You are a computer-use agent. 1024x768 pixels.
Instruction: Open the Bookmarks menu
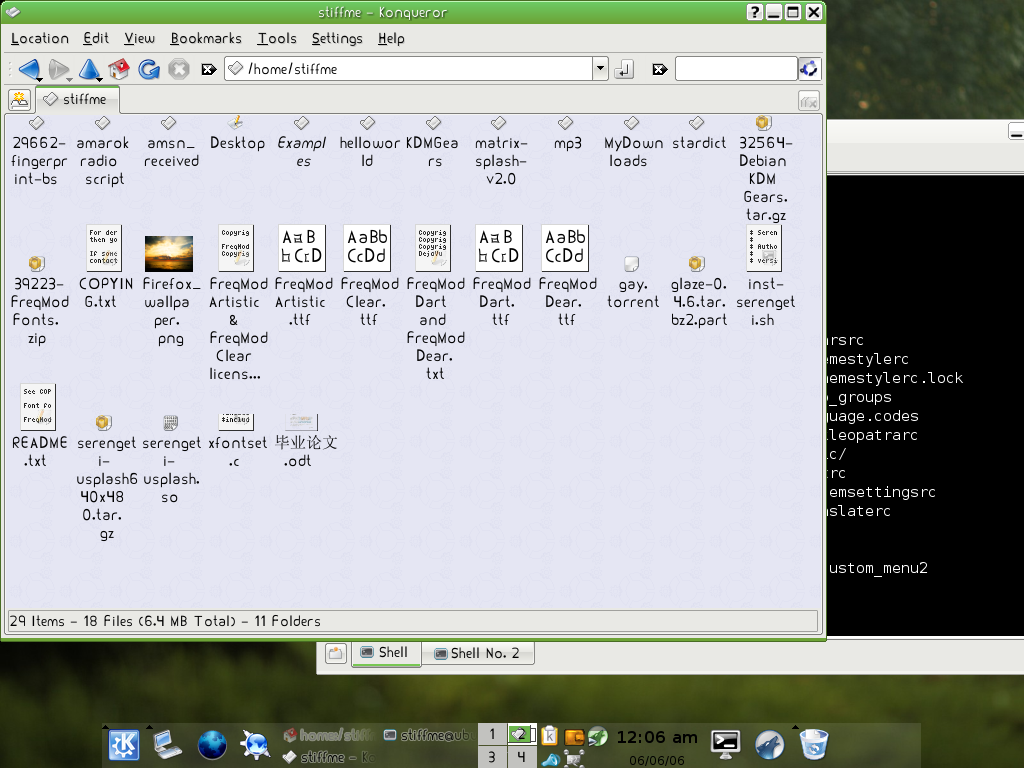pyautogui.click(x=206, y=39)
